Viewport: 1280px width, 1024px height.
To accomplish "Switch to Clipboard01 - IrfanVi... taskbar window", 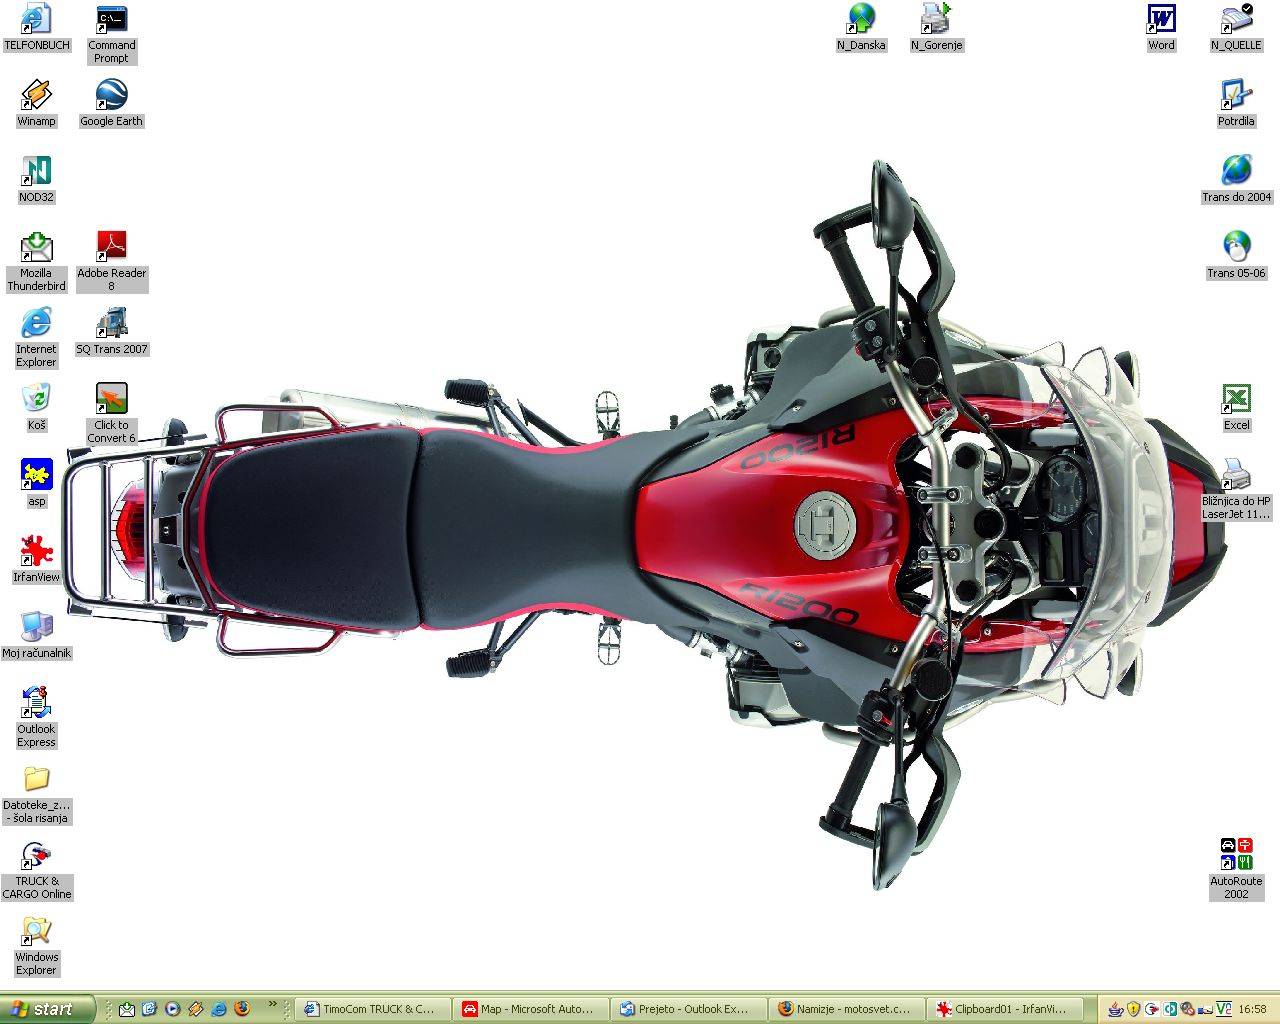I will [1005, 1009].
